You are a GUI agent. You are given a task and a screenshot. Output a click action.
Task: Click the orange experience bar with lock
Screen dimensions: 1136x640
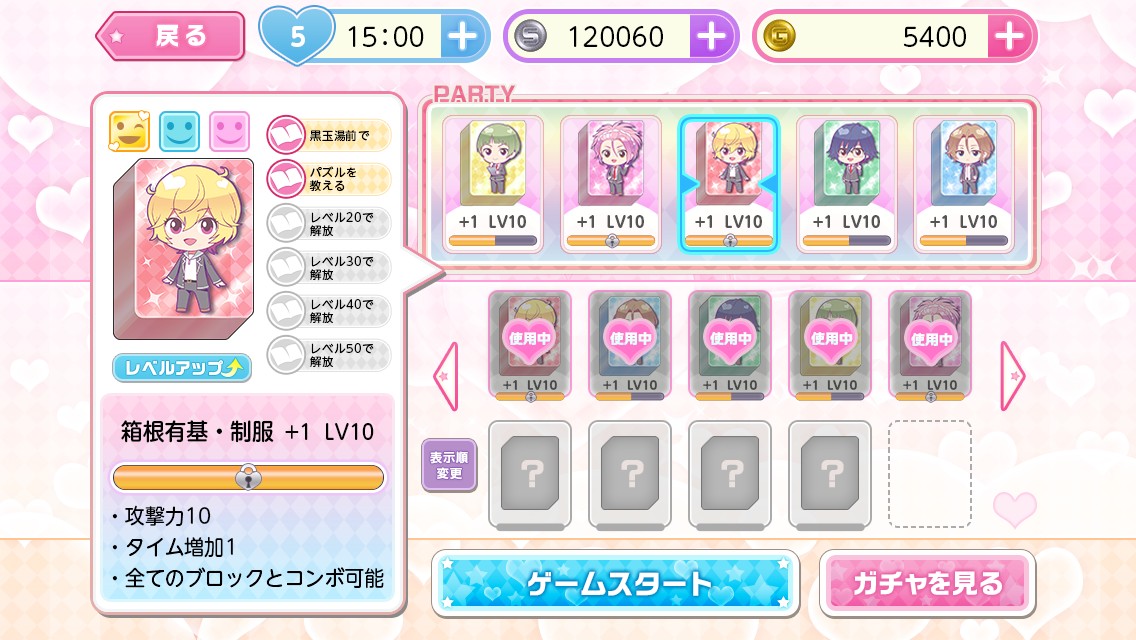(x=248, y=478)
